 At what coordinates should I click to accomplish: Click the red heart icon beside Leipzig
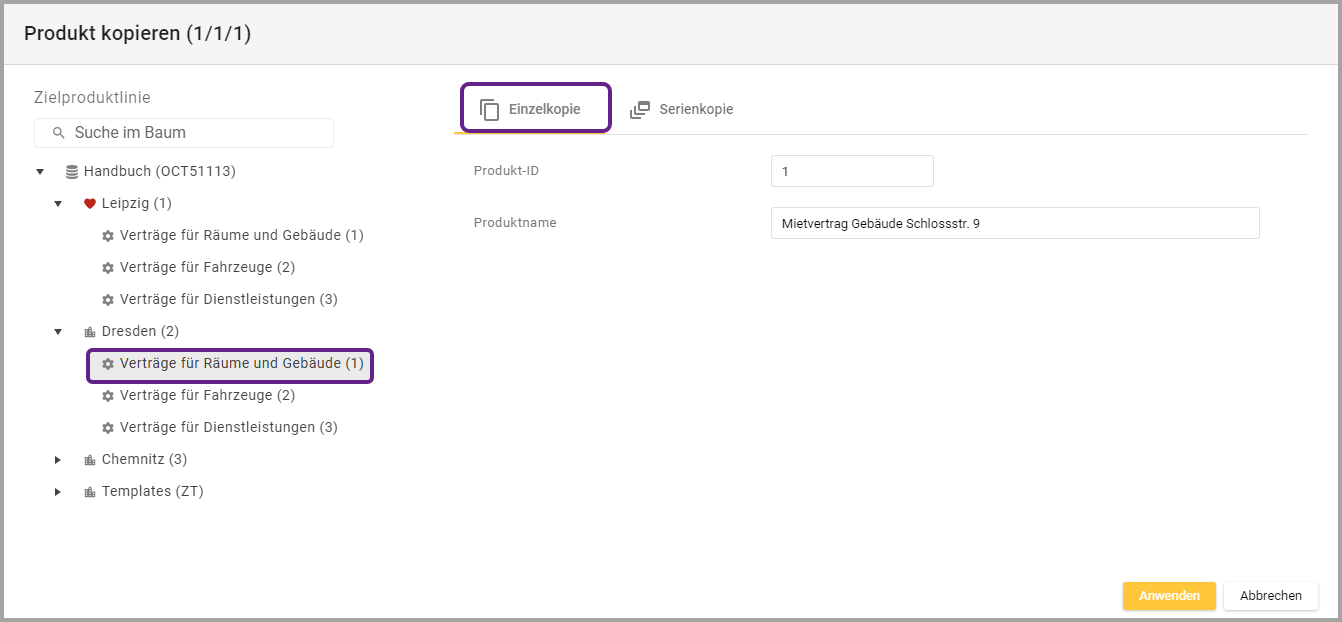[x=90, y=204]
